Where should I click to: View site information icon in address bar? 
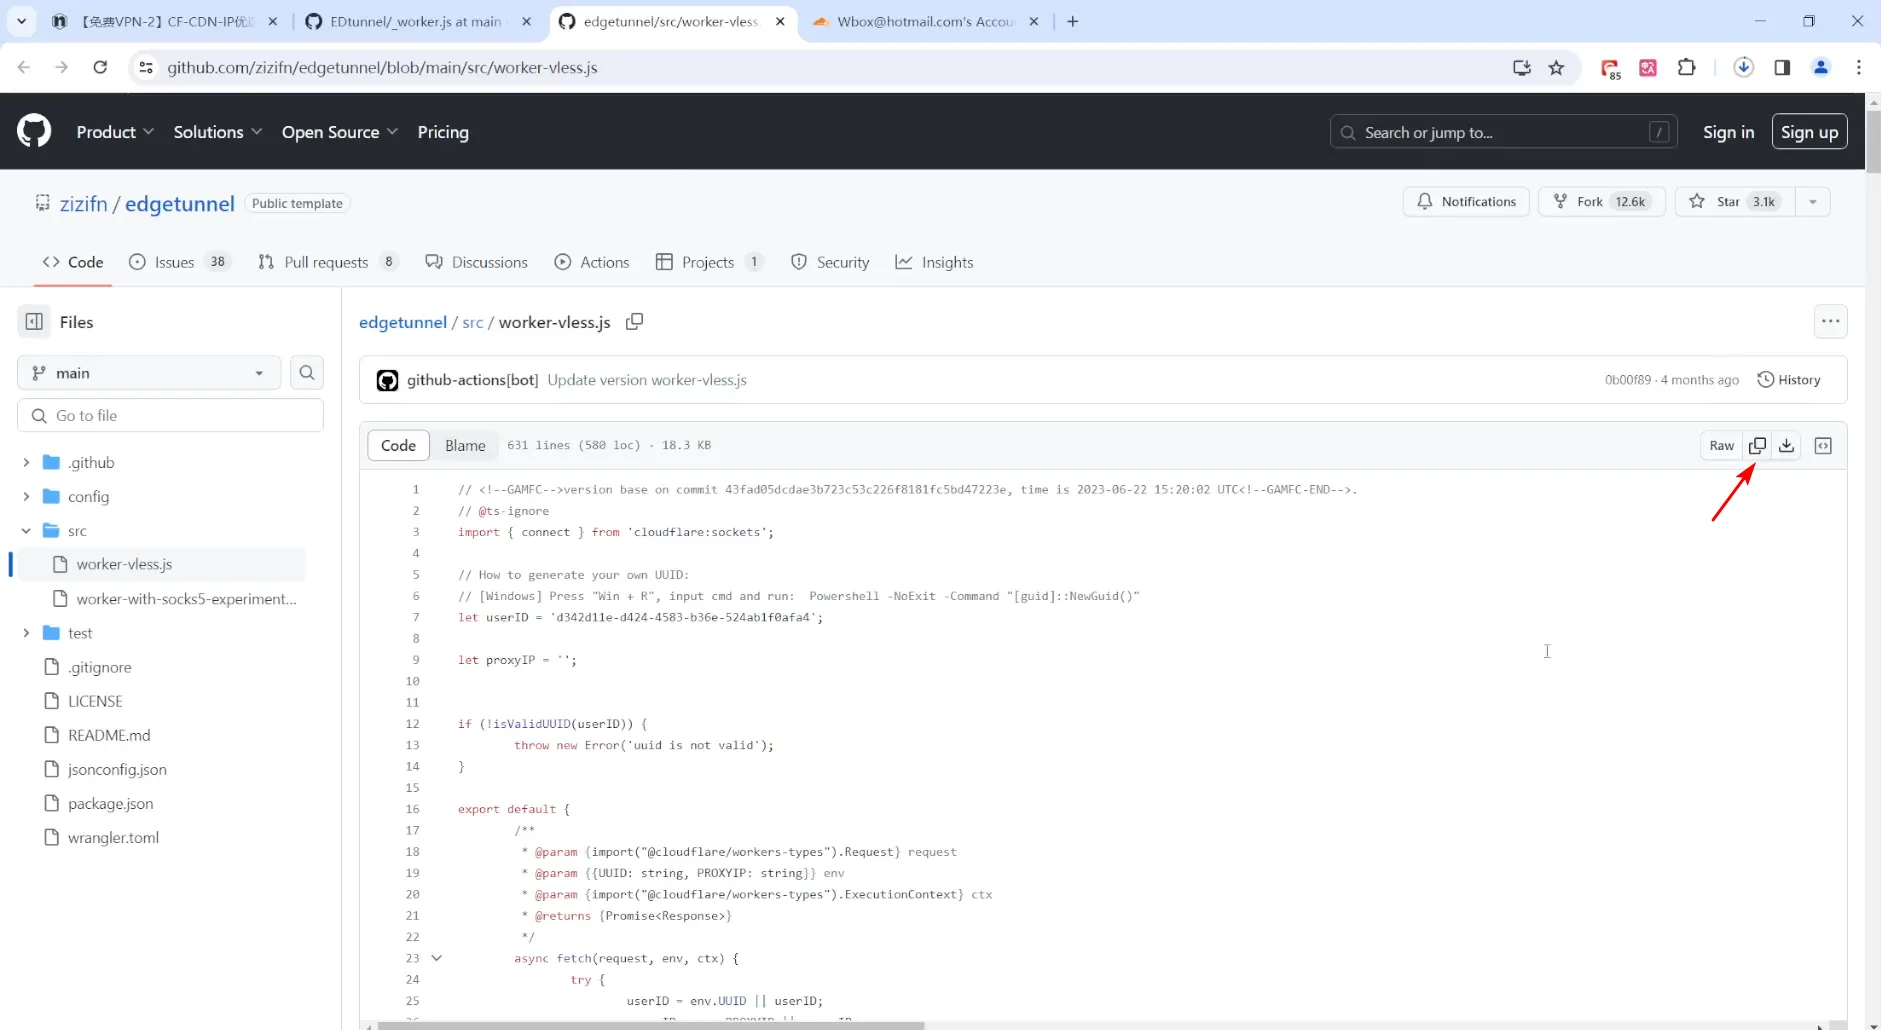coord(146,68)
